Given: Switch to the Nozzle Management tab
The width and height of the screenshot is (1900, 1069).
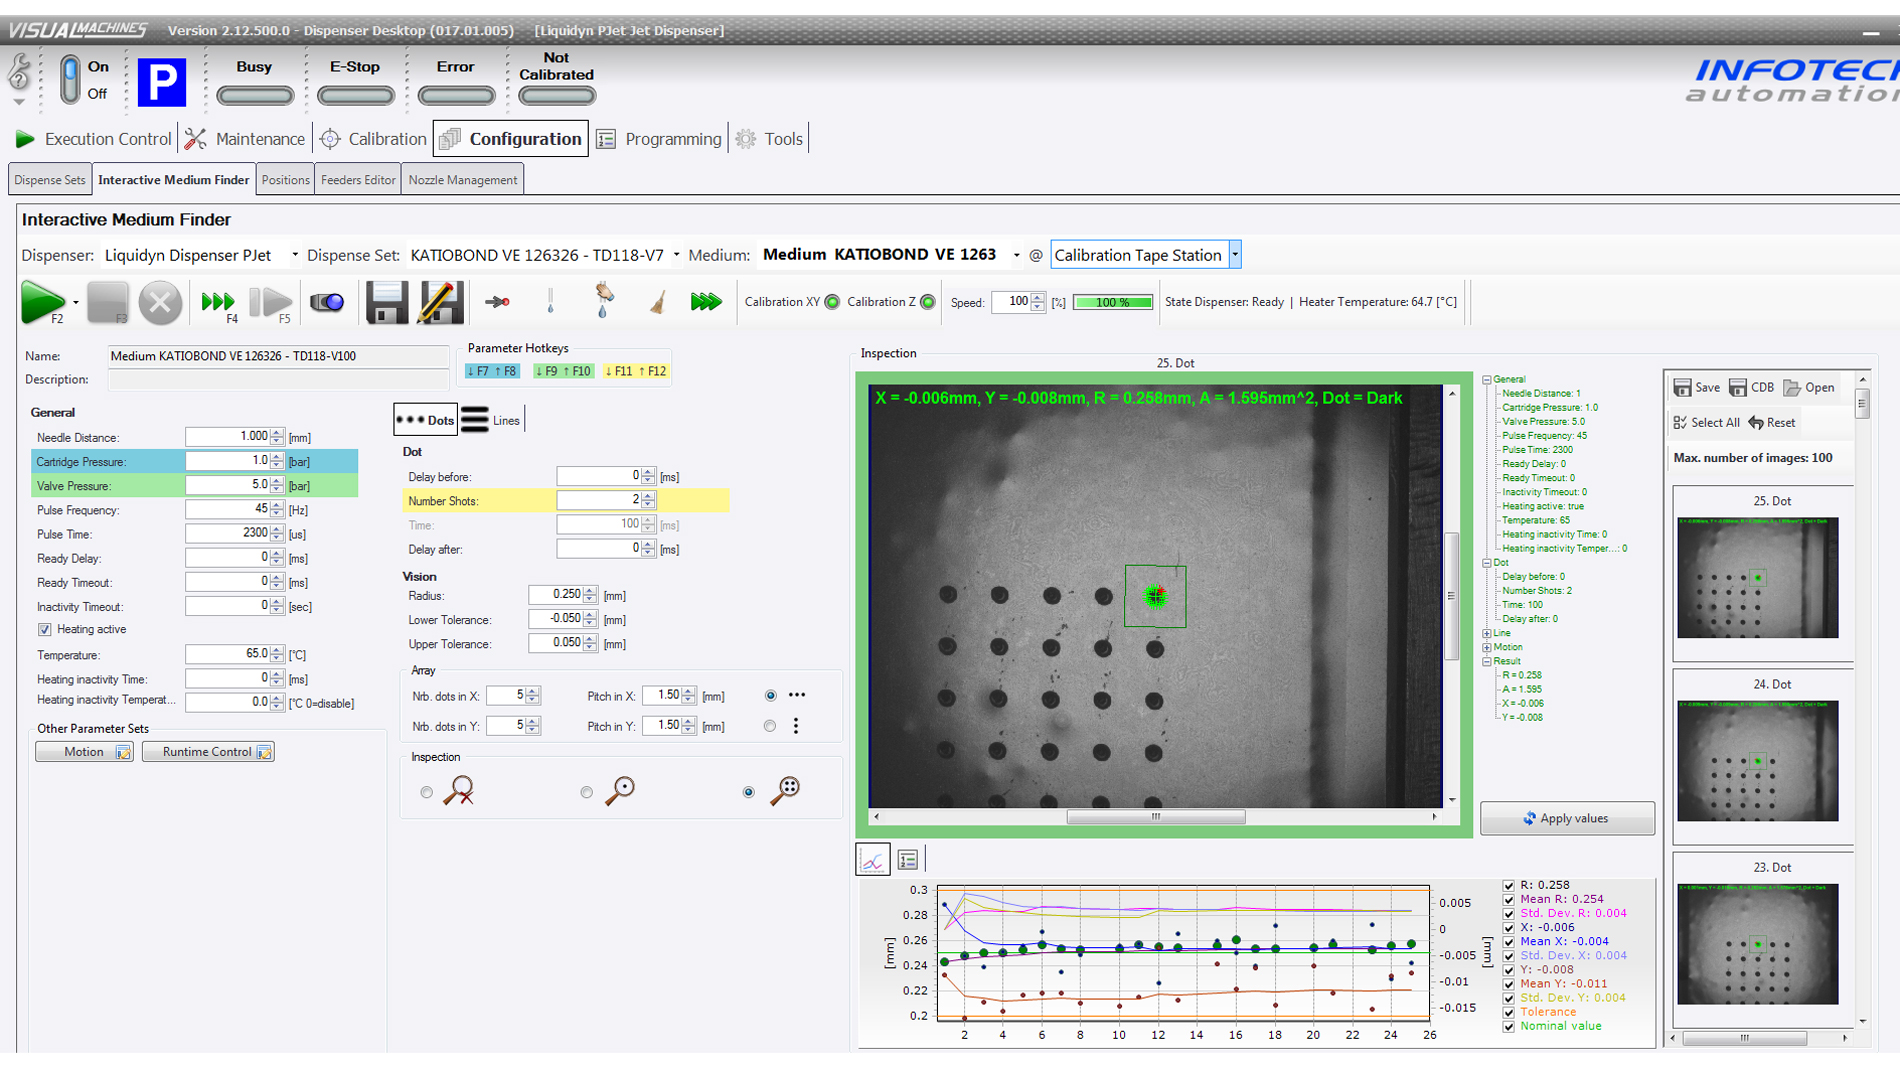Looking at the screenshot, I should [463, 180].
